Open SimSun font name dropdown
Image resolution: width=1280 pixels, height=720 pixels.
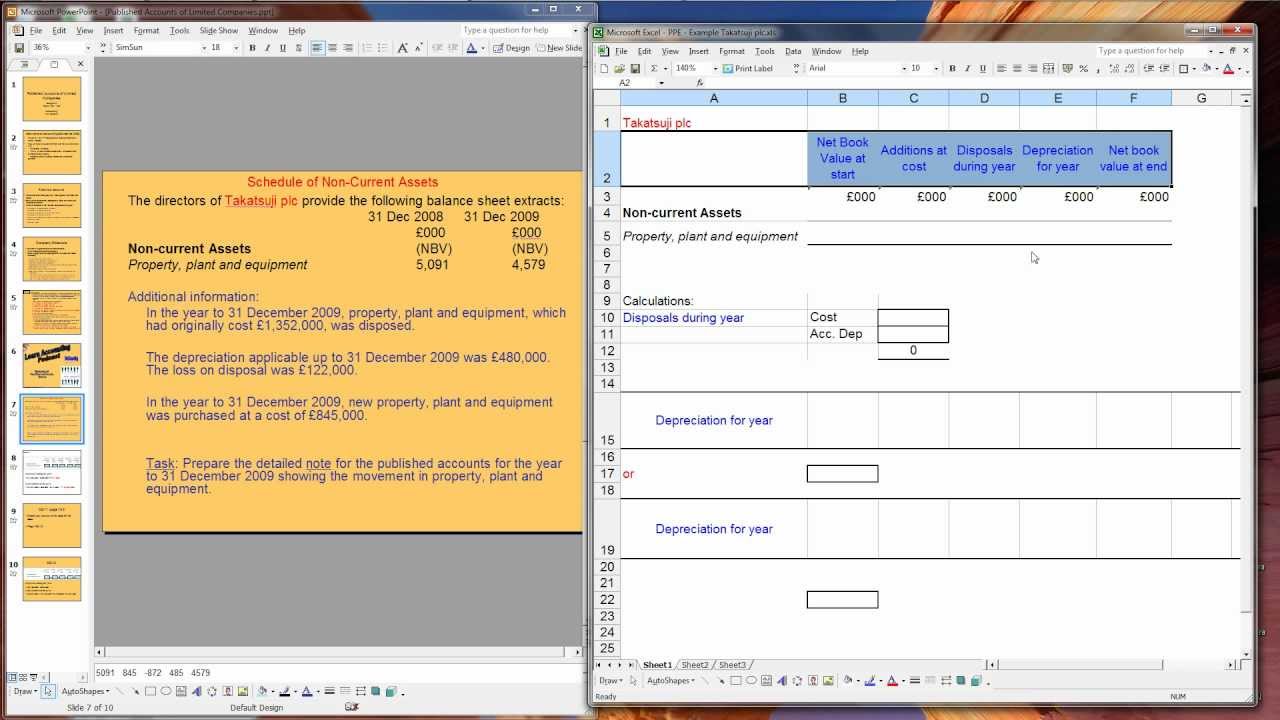204,47
